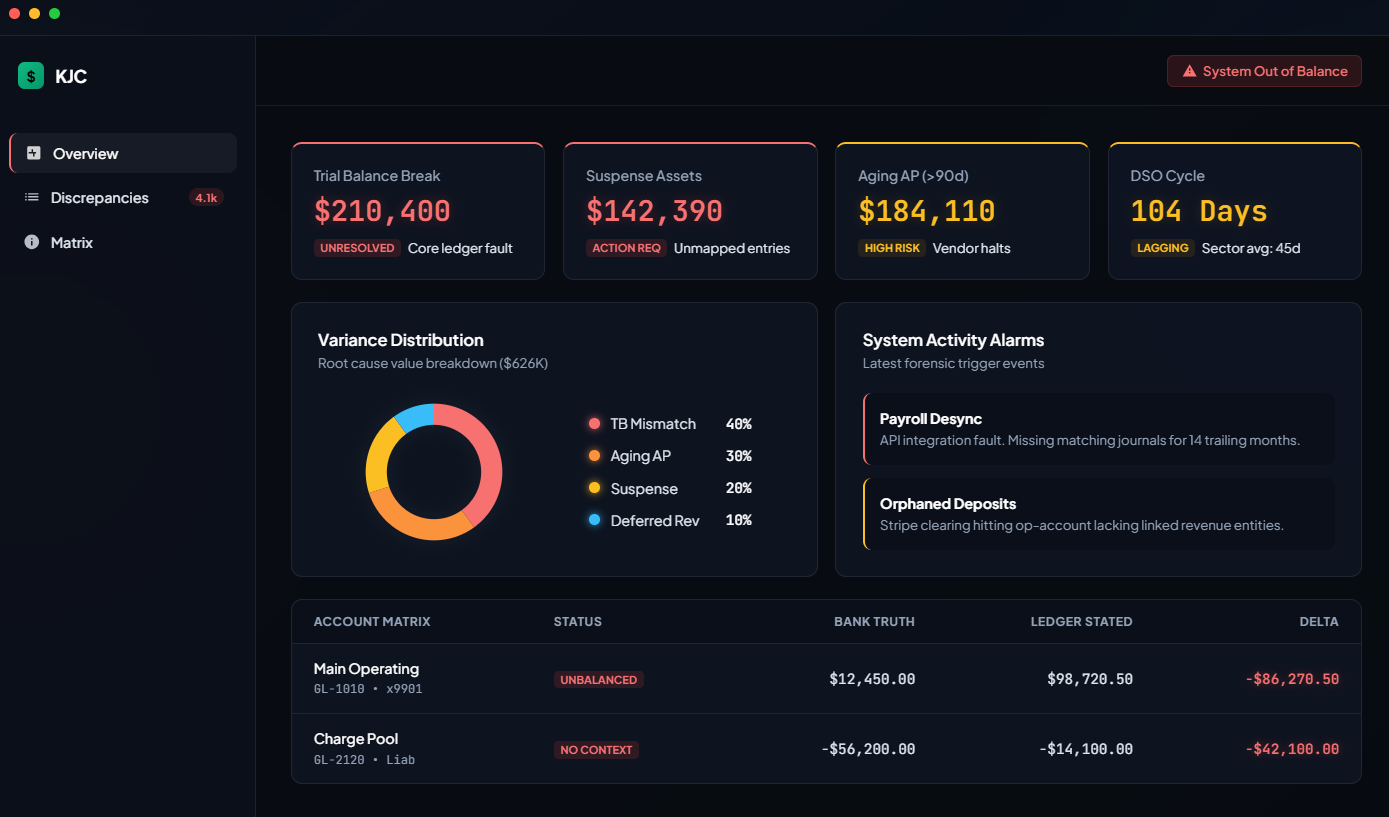This screenshot has width=1389, height=817.
Task: Click the TB Mismatch legend label
Action: [653, 424]
